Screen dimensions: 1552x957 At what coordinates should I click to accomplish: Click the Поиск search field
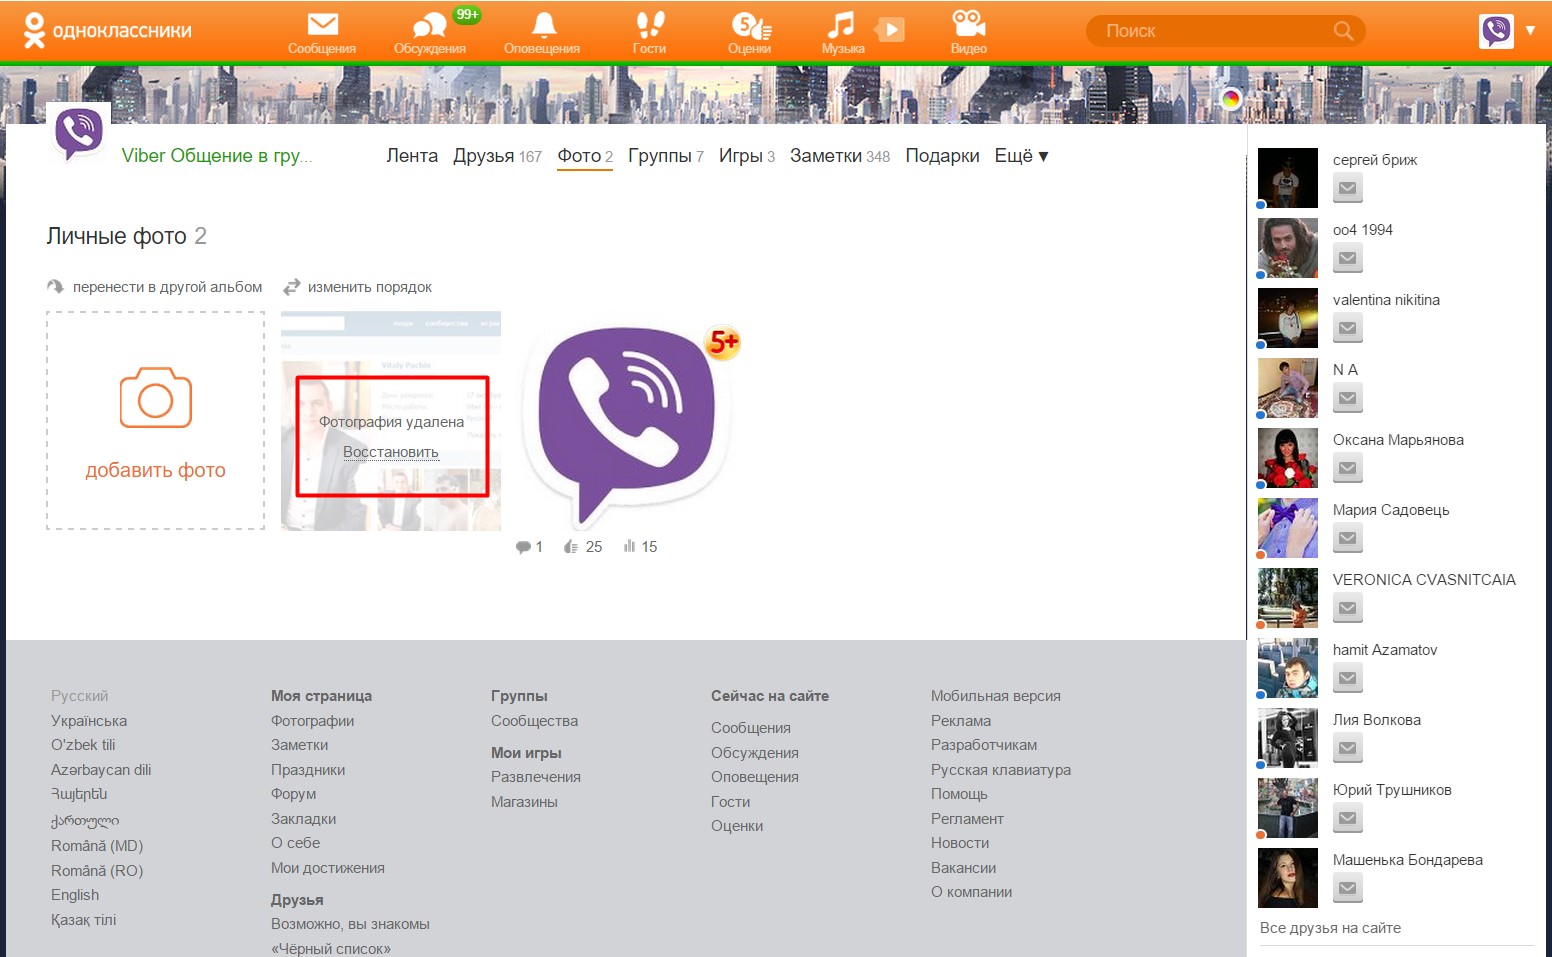click(x=1215, y=31)
